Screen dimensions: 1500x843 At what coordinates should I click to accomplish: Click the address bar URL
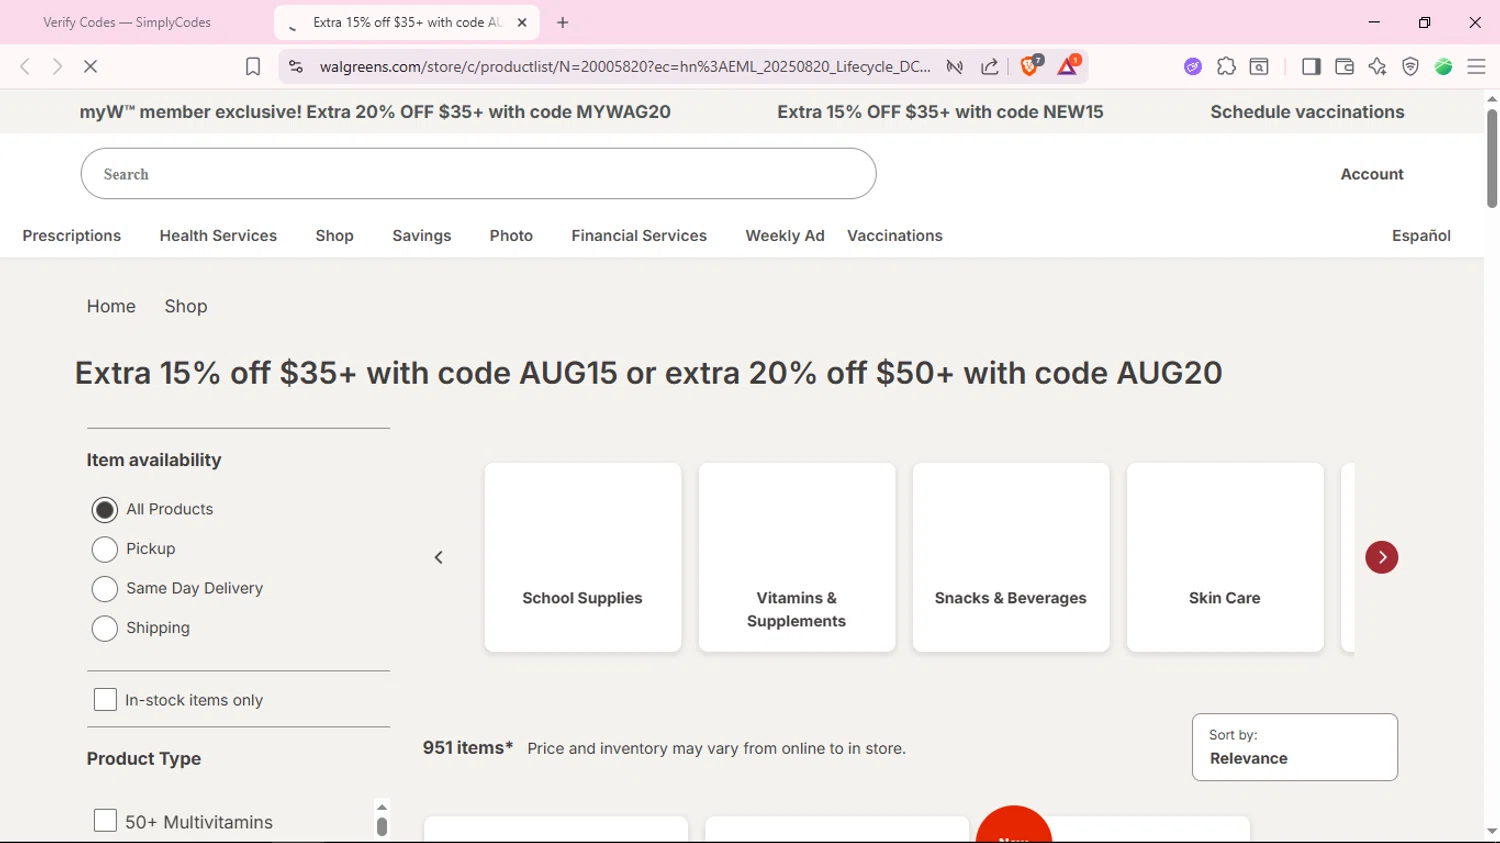[625, 67]
